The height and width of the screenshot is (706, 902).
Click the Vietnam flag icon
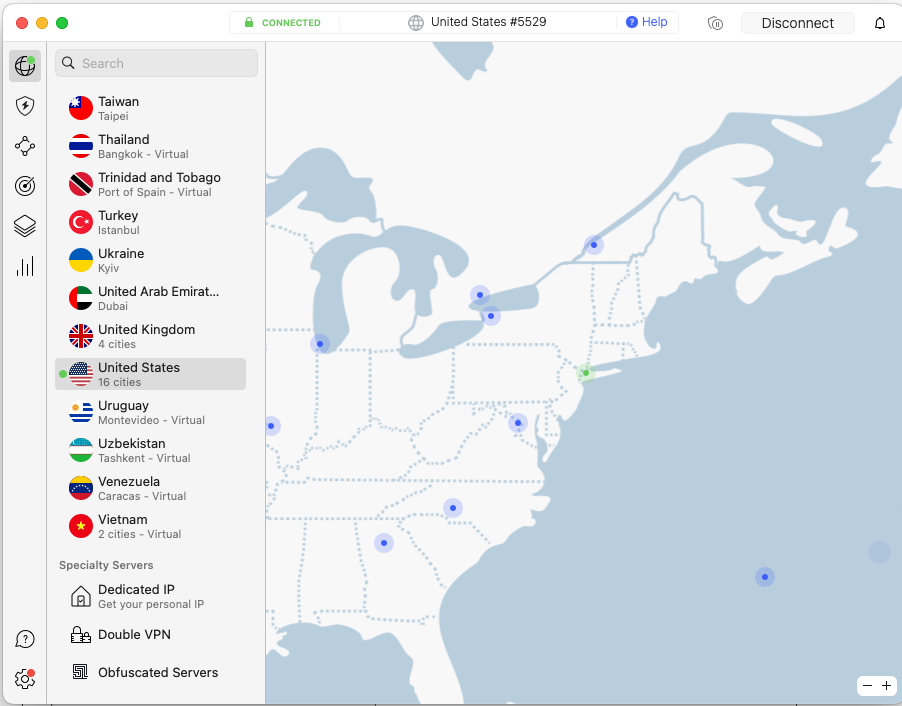pos(81,526)
